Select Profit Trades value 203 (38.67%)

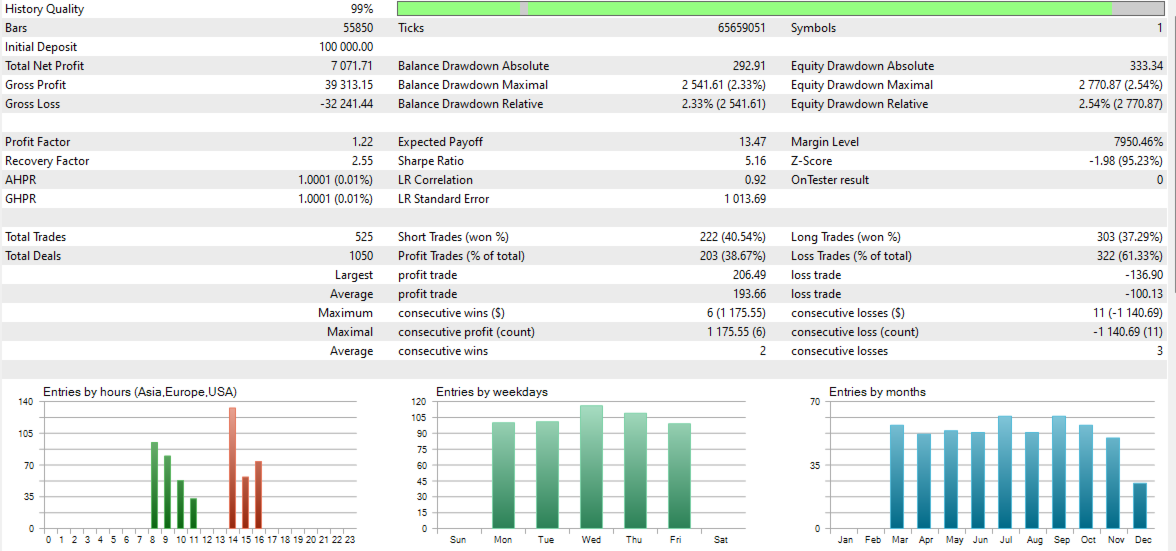pyautogui.click(x=731, y=256)
